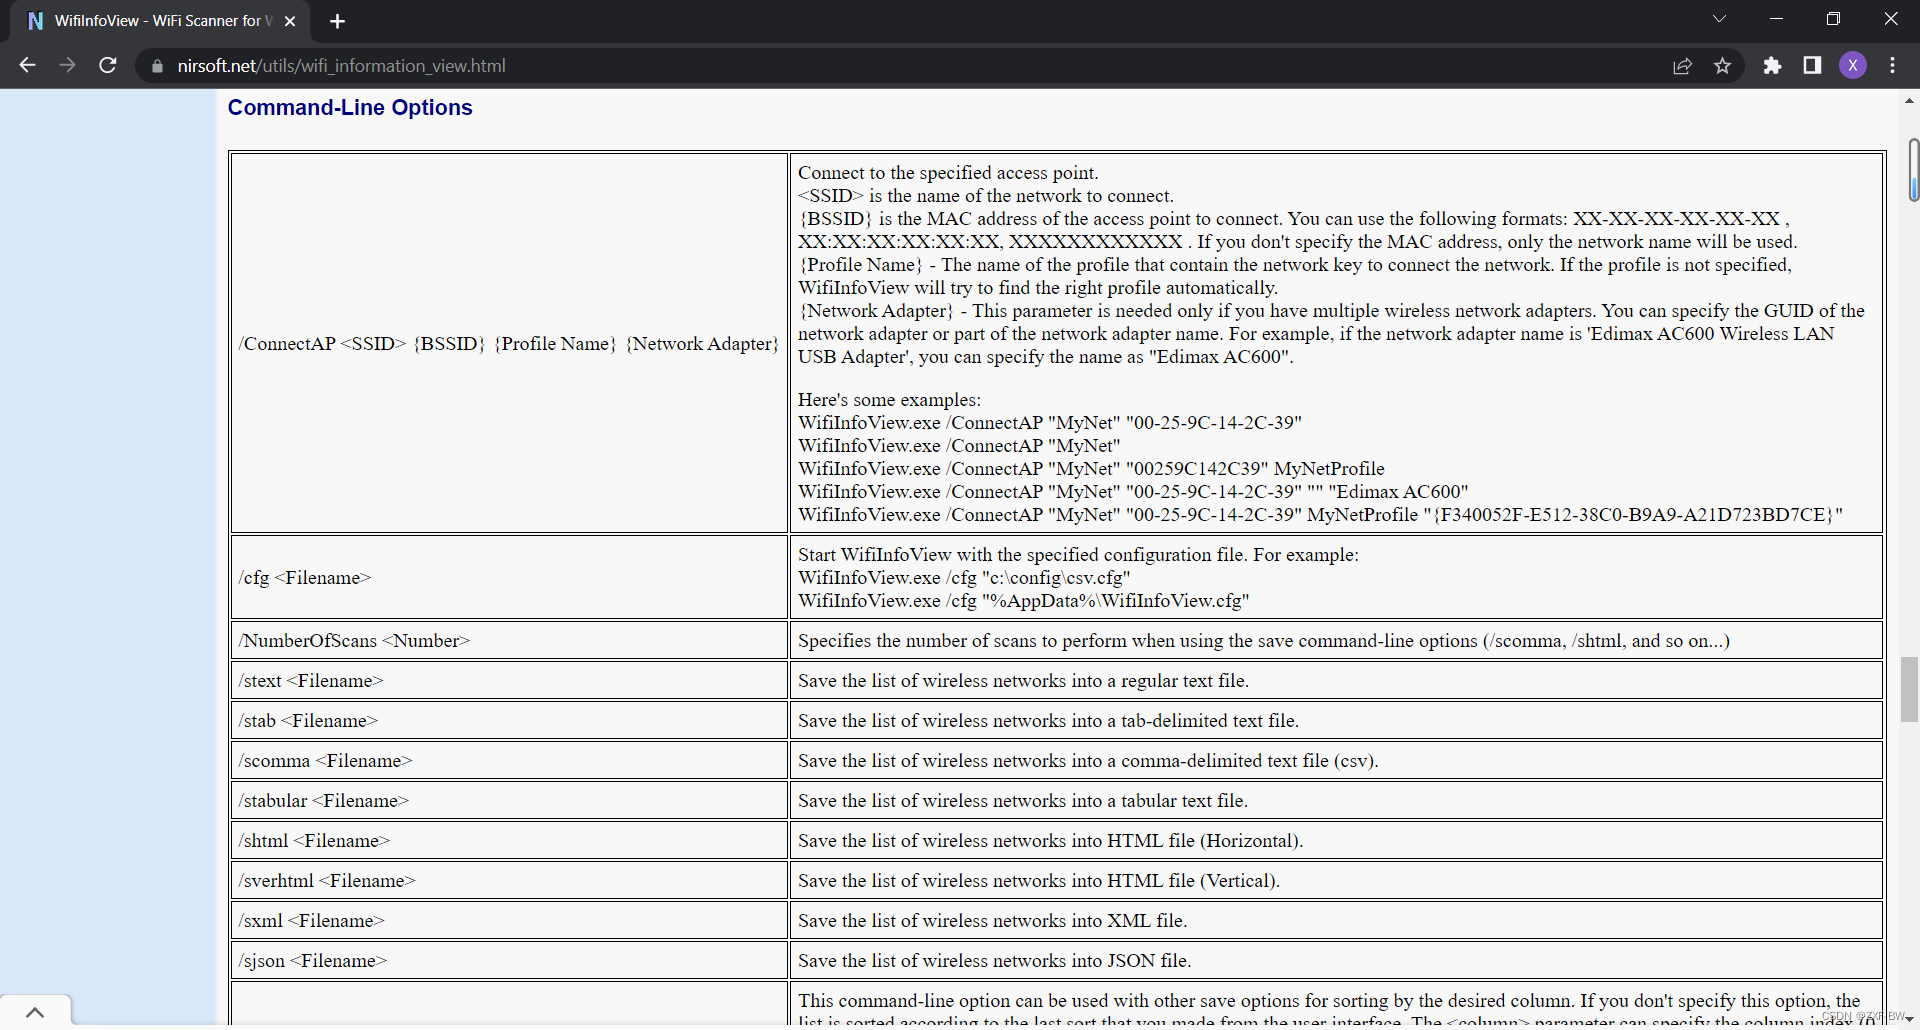Viewport: 1920px width, 1030px height.
Task: Click the ConnectAP example ending with "Edimax AC600"
Action: point(1133,491)
